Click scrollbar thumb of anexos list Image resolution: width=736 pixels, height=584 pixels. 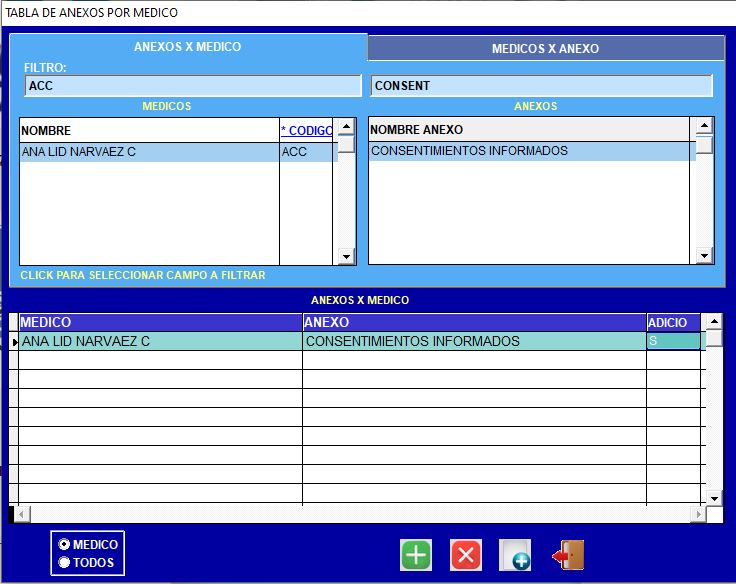coord(704,144)
